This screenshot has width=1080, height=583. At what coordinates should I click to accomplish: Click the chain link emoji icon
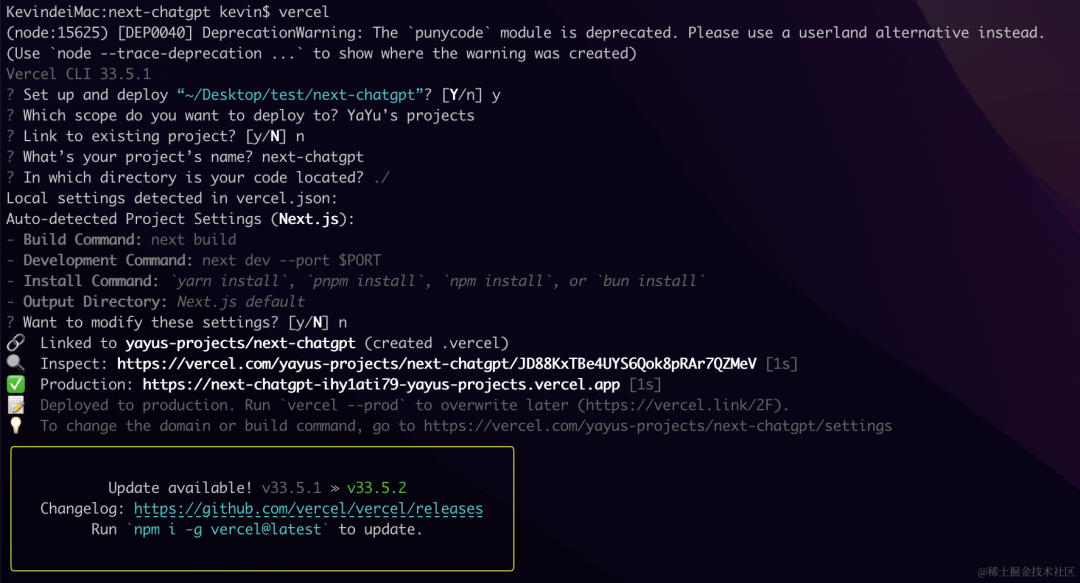click(16, 342)
